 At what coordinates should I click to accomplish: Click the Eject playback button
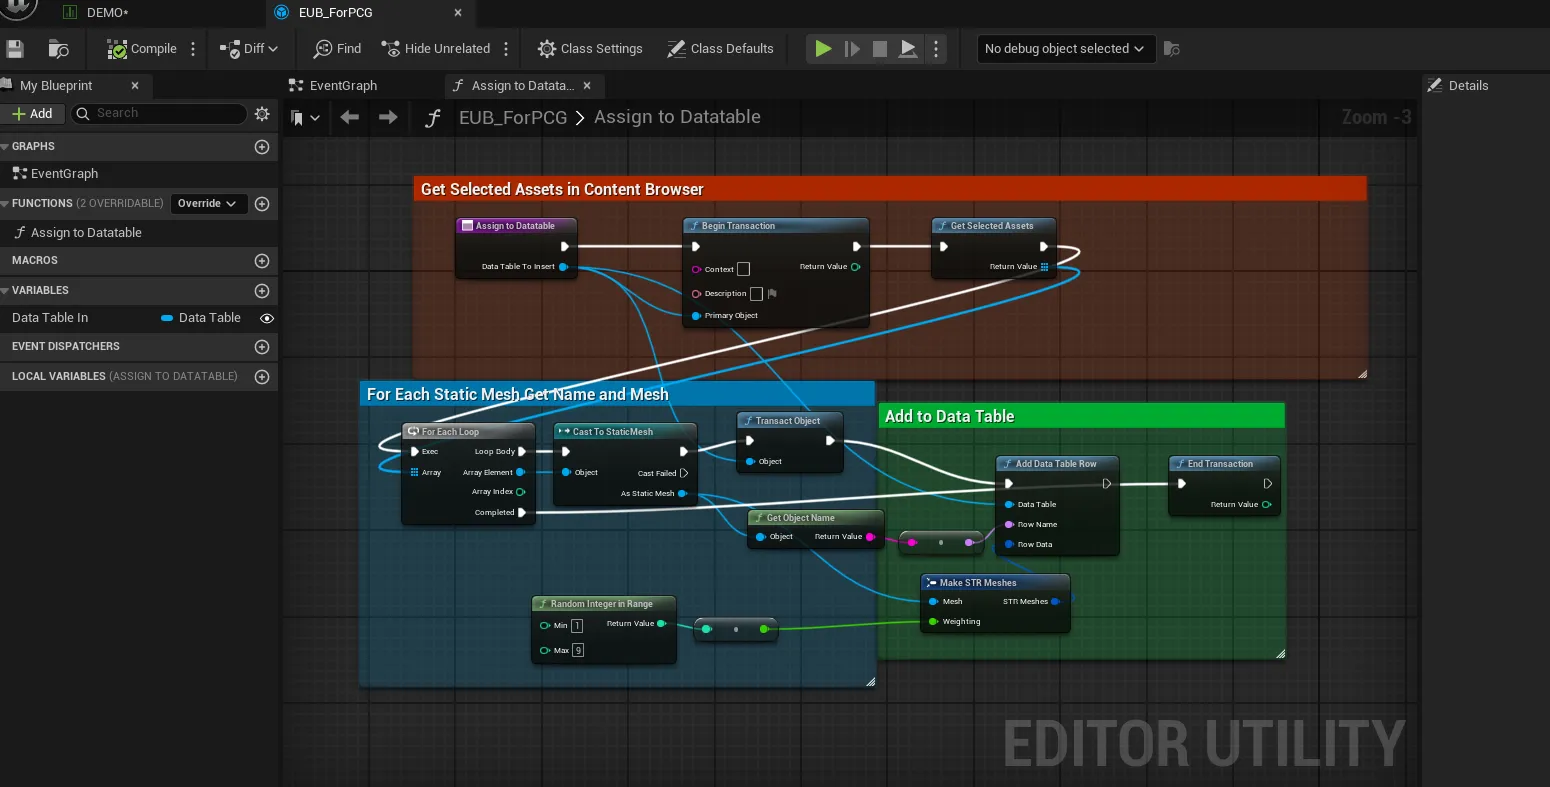click(908, 48)
